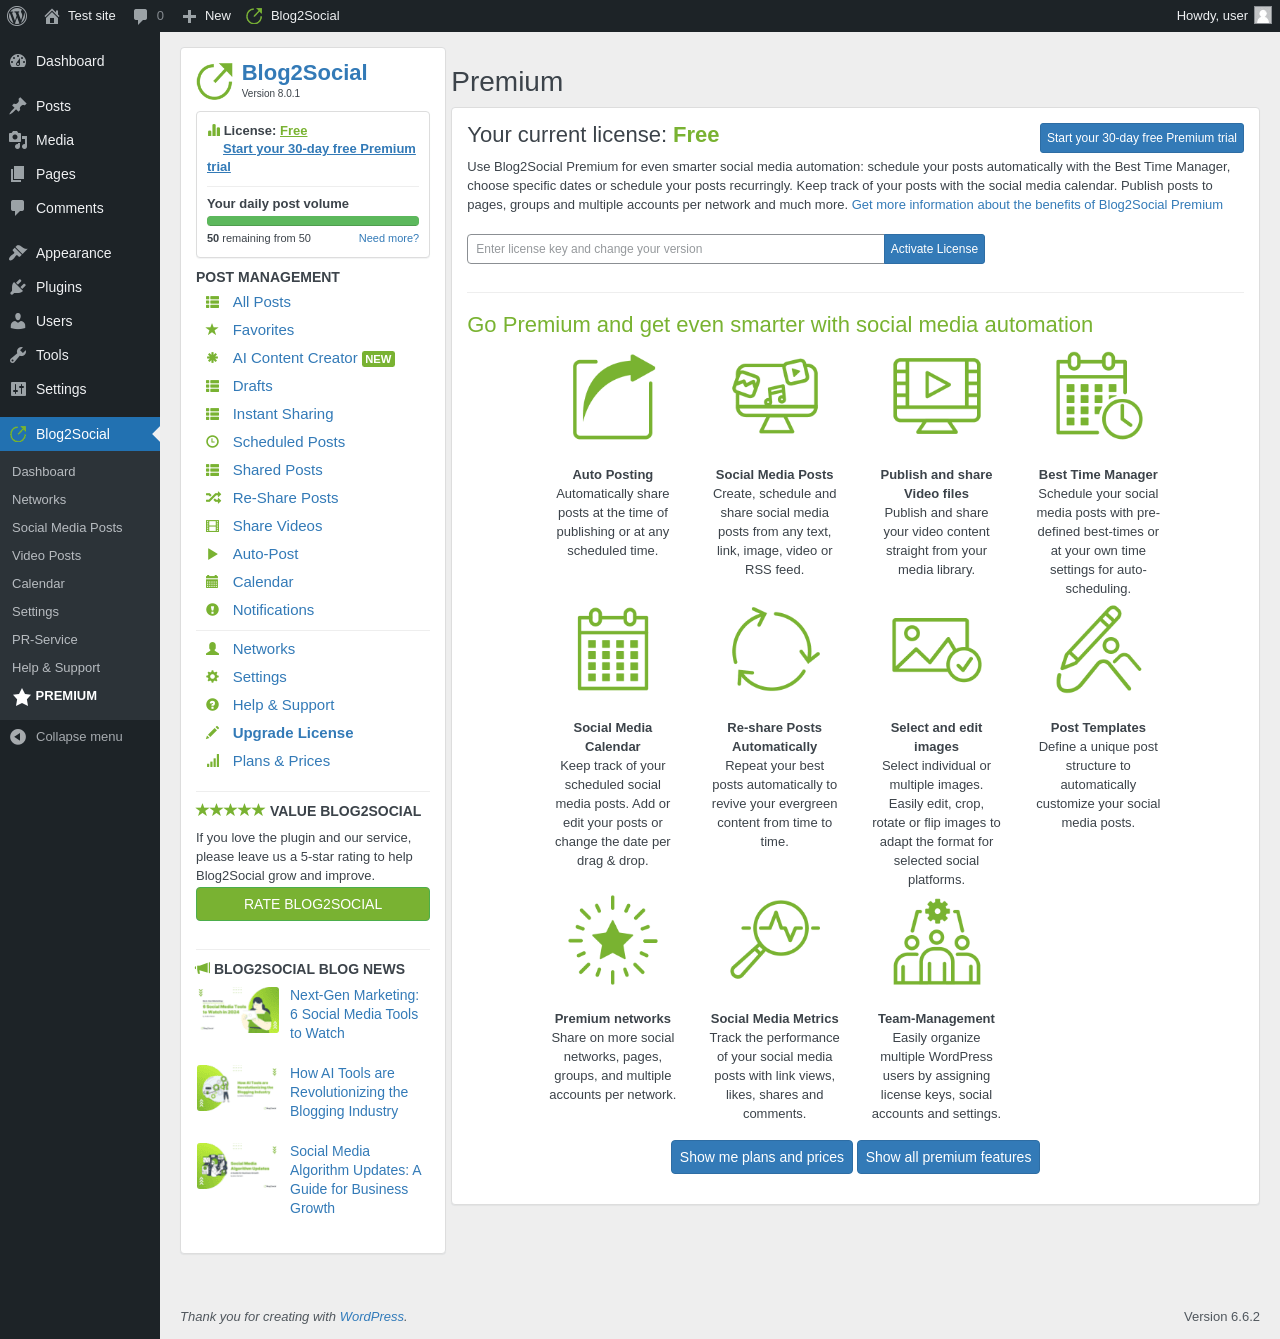Click the All Posts list icon
The height and width of the screenshot is (1339, 1280).
(212, 302)
